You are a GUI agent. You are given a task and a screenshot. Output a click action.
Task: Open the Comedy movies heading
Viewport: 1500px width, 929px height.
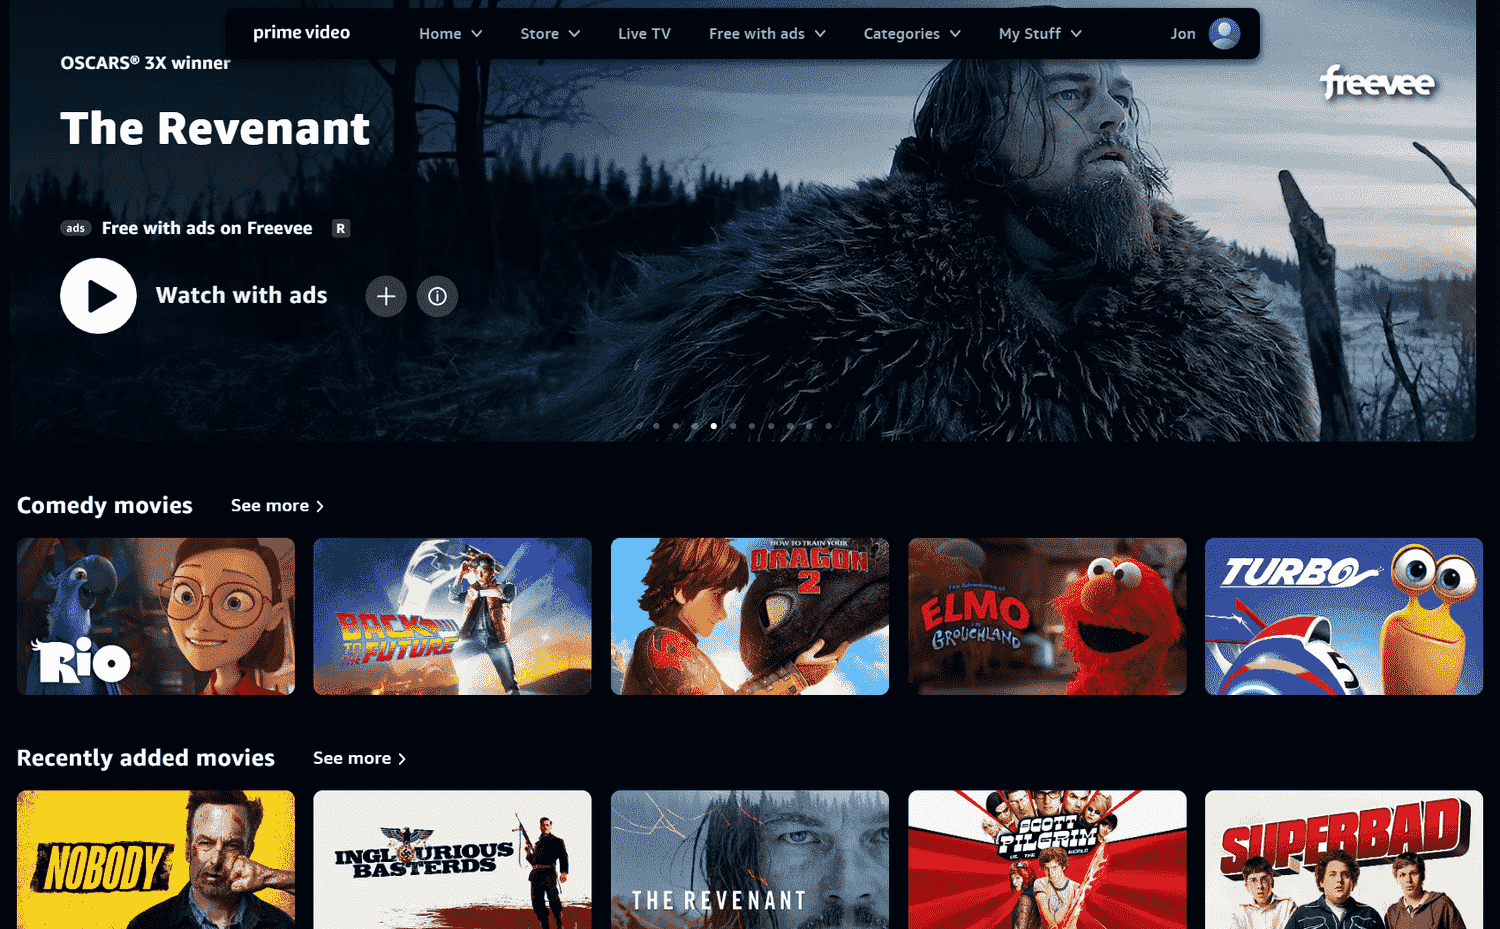(105, 506)
